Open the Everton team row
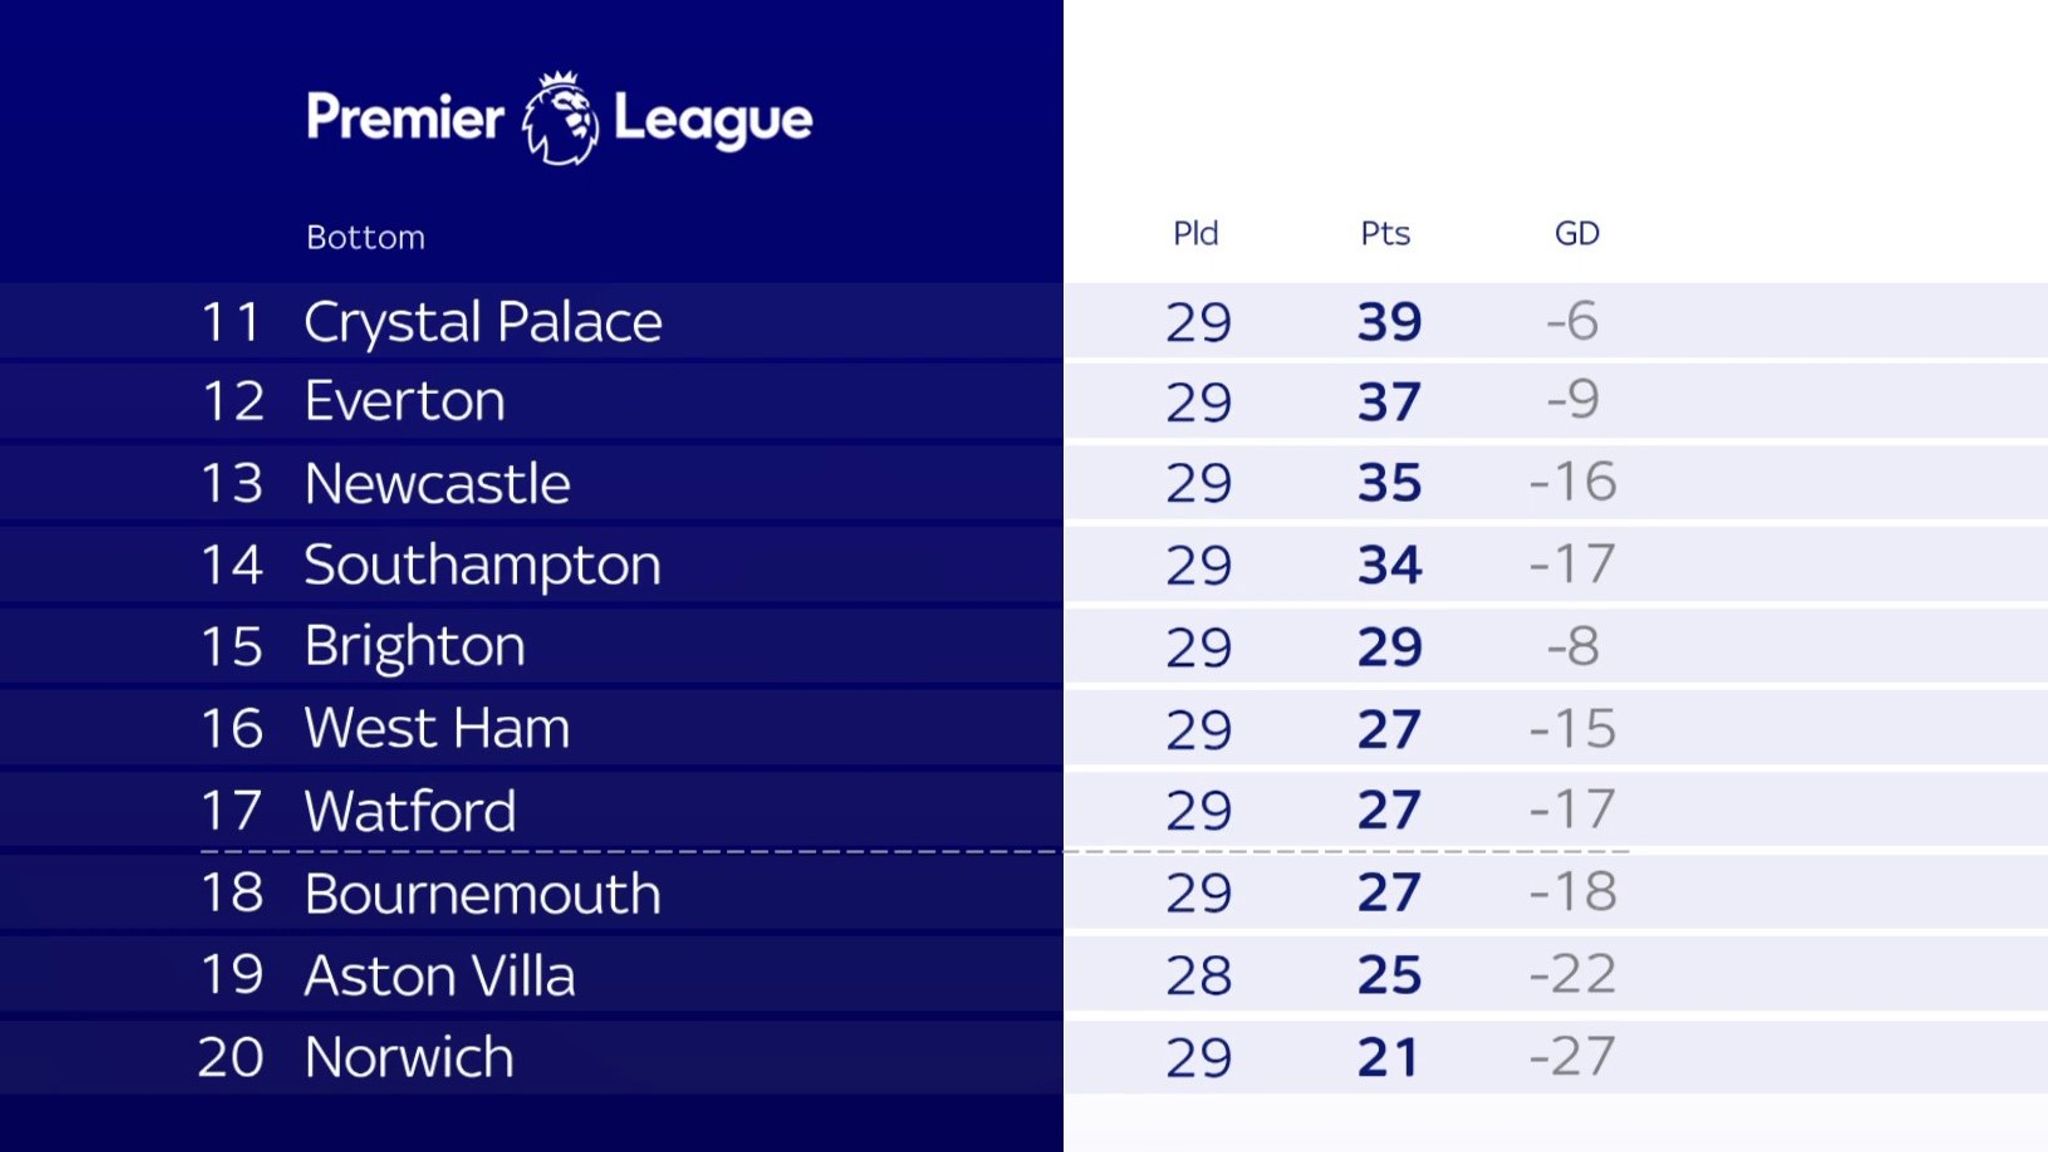 [x=1024, y=402]
